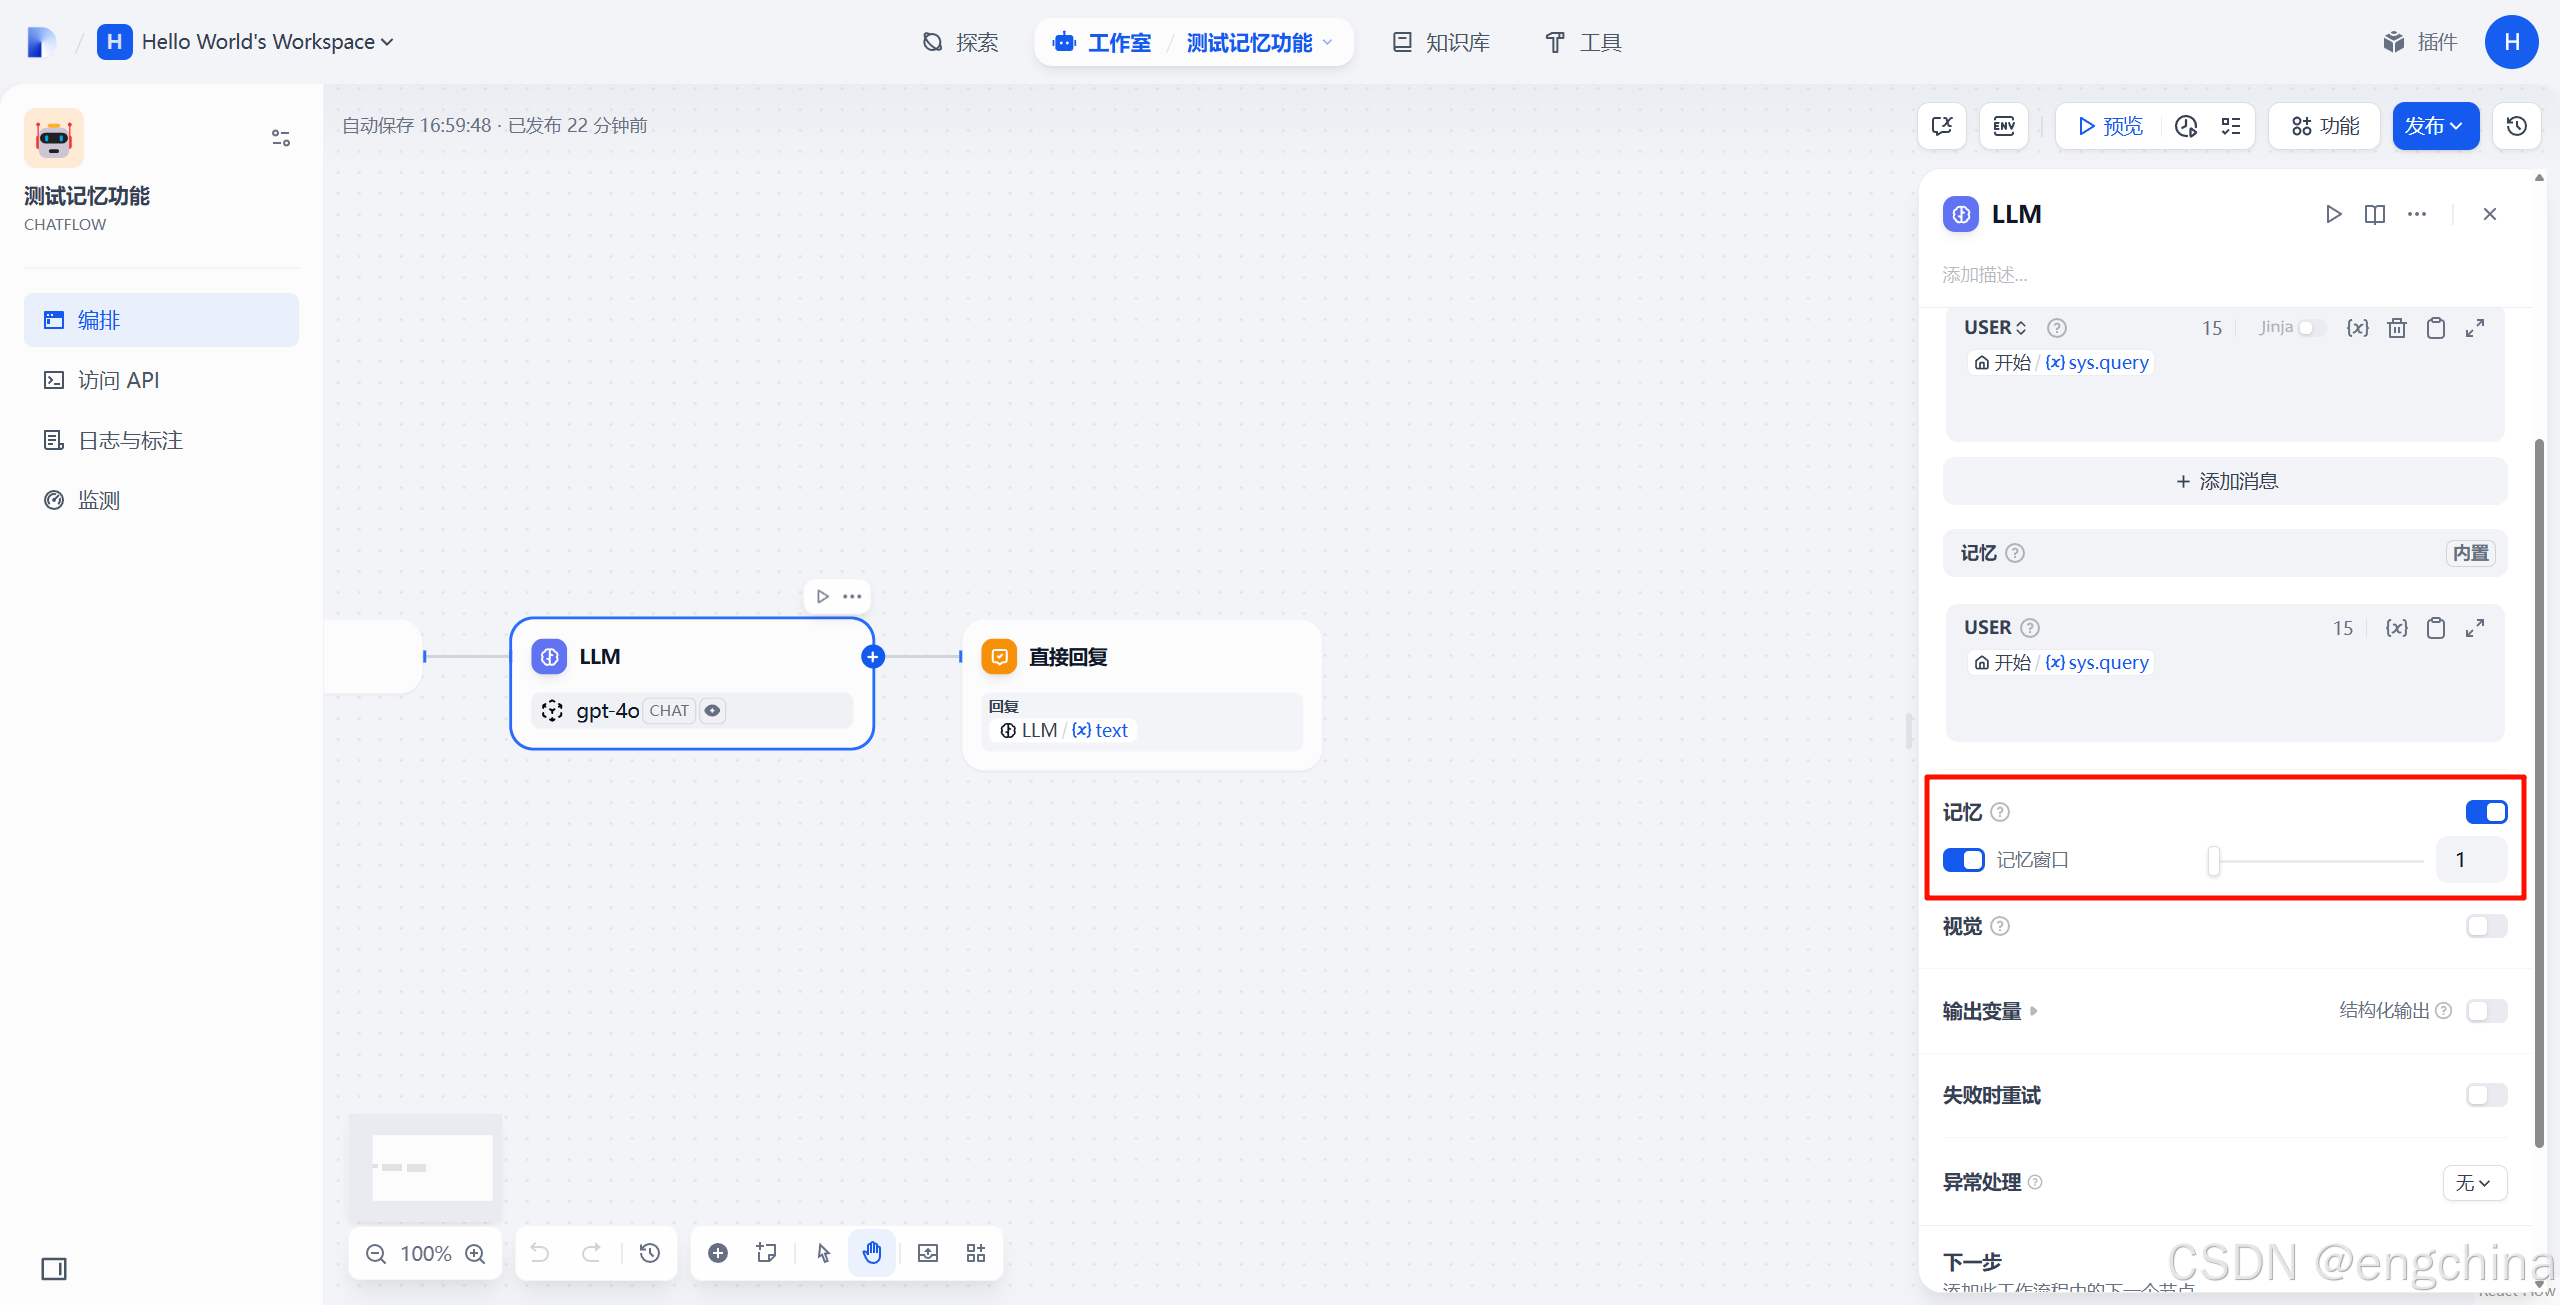This screenshot has width=2560, height=1305.
Task: Turn off the 记忆窗口 window switch
Action: tap(1963, 860)
